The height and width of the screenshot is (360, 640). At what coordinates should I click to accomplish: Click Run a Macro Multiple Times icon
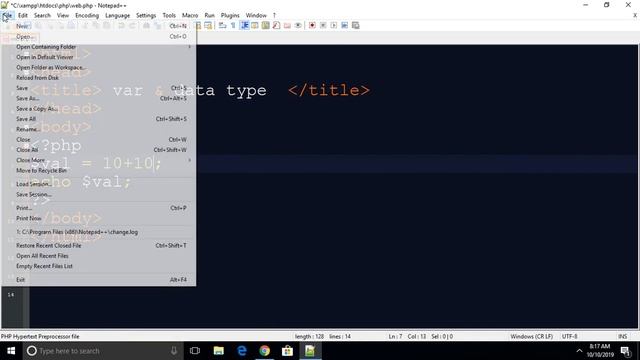[344, 25]
